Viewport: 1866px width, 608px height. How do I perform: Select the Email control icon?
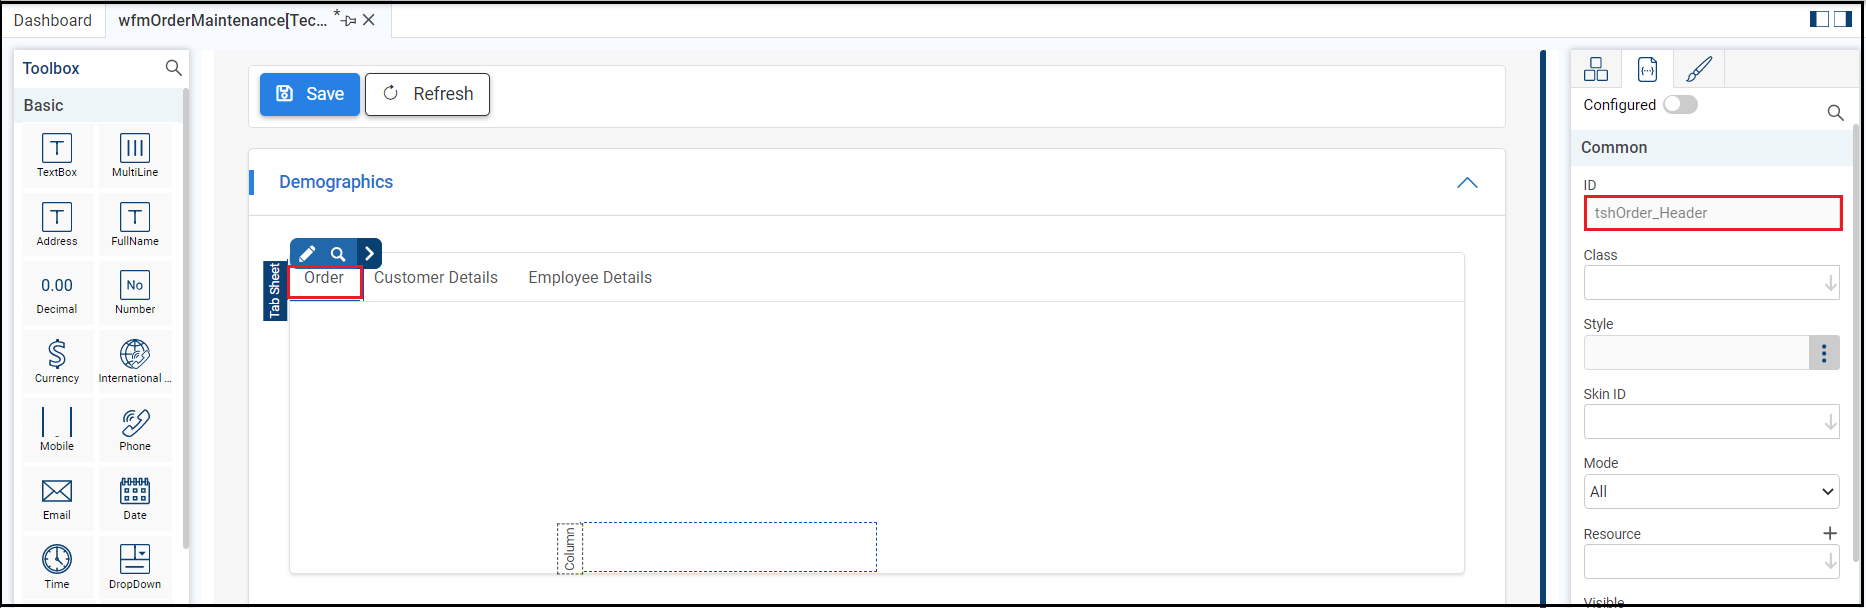point(57,498)
